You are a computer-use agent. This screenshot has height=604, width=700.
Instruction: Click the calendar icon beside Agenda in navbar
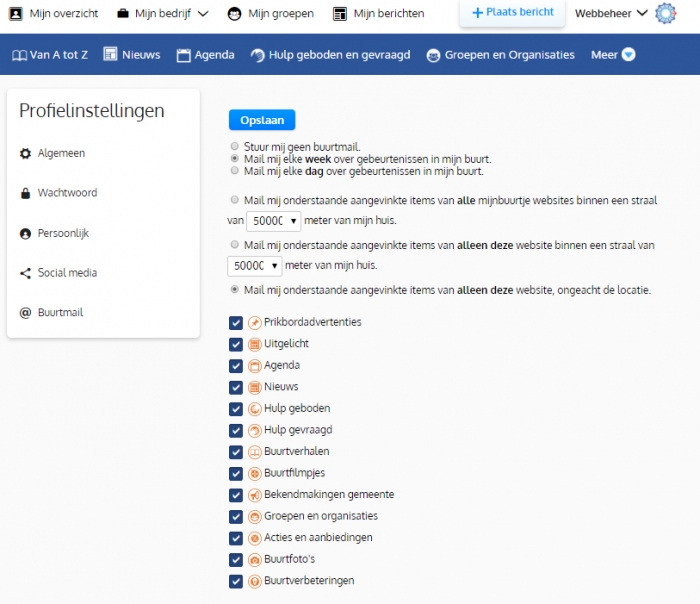(183, 55)
